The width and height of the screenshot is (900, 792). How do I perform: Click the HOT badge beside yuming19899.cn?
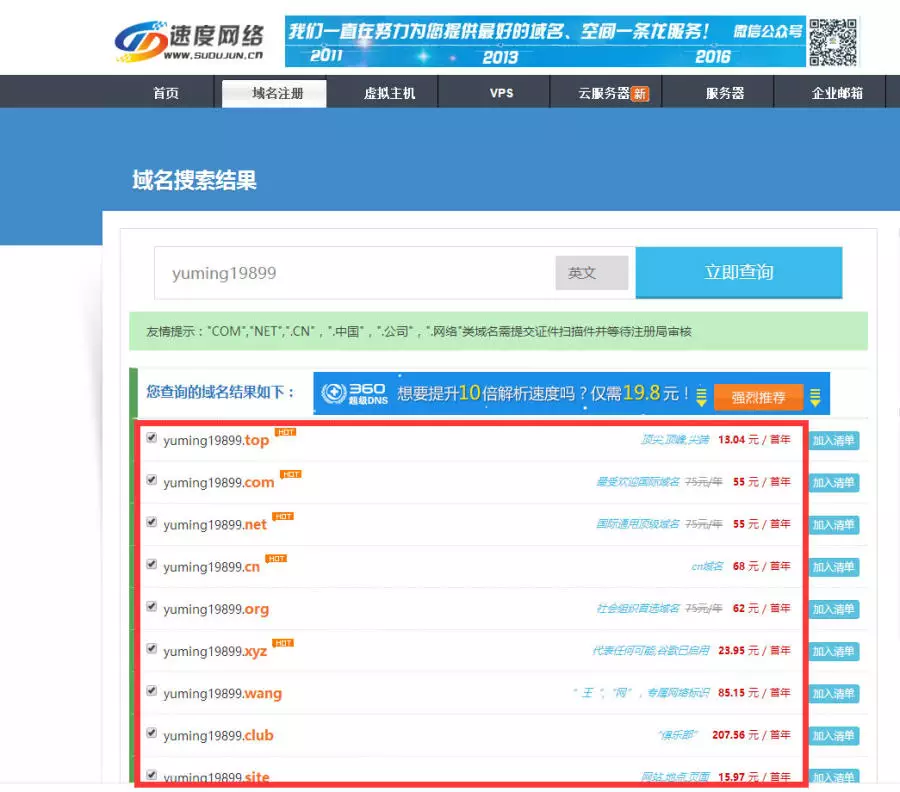[276, 558]
